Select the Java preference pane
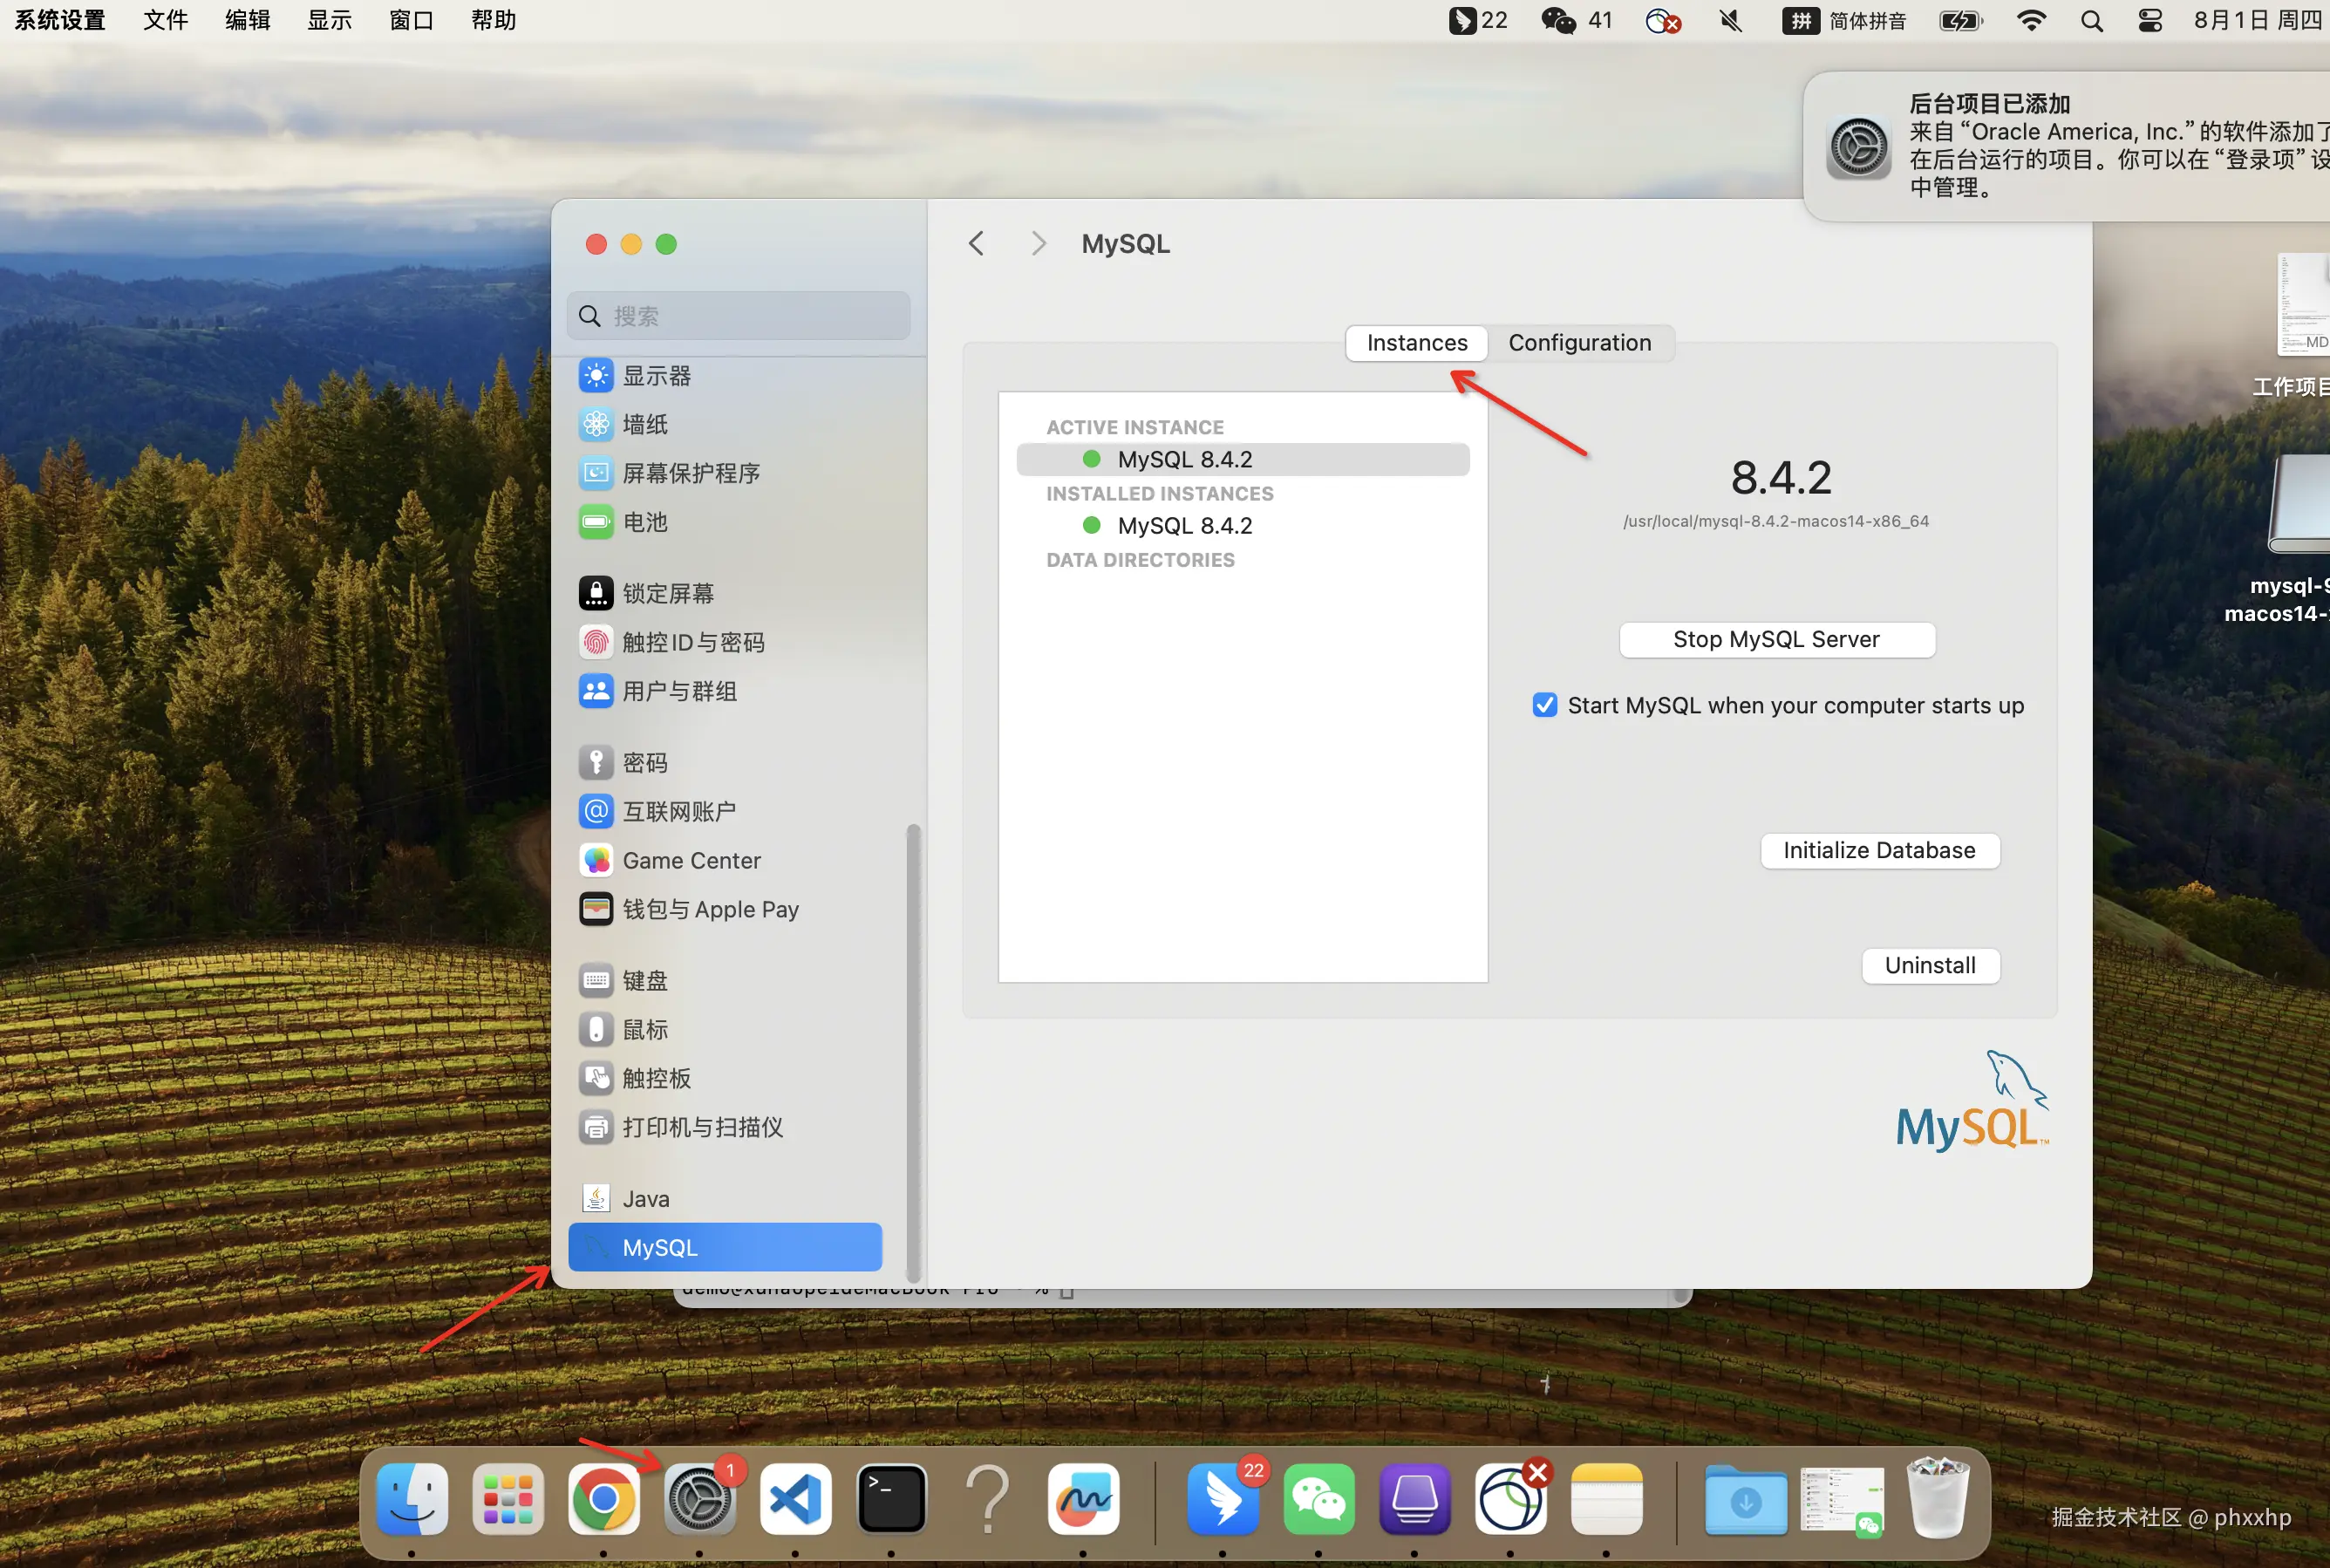The width and height of the screenshot is (2330, 1568). point(645,1198)
